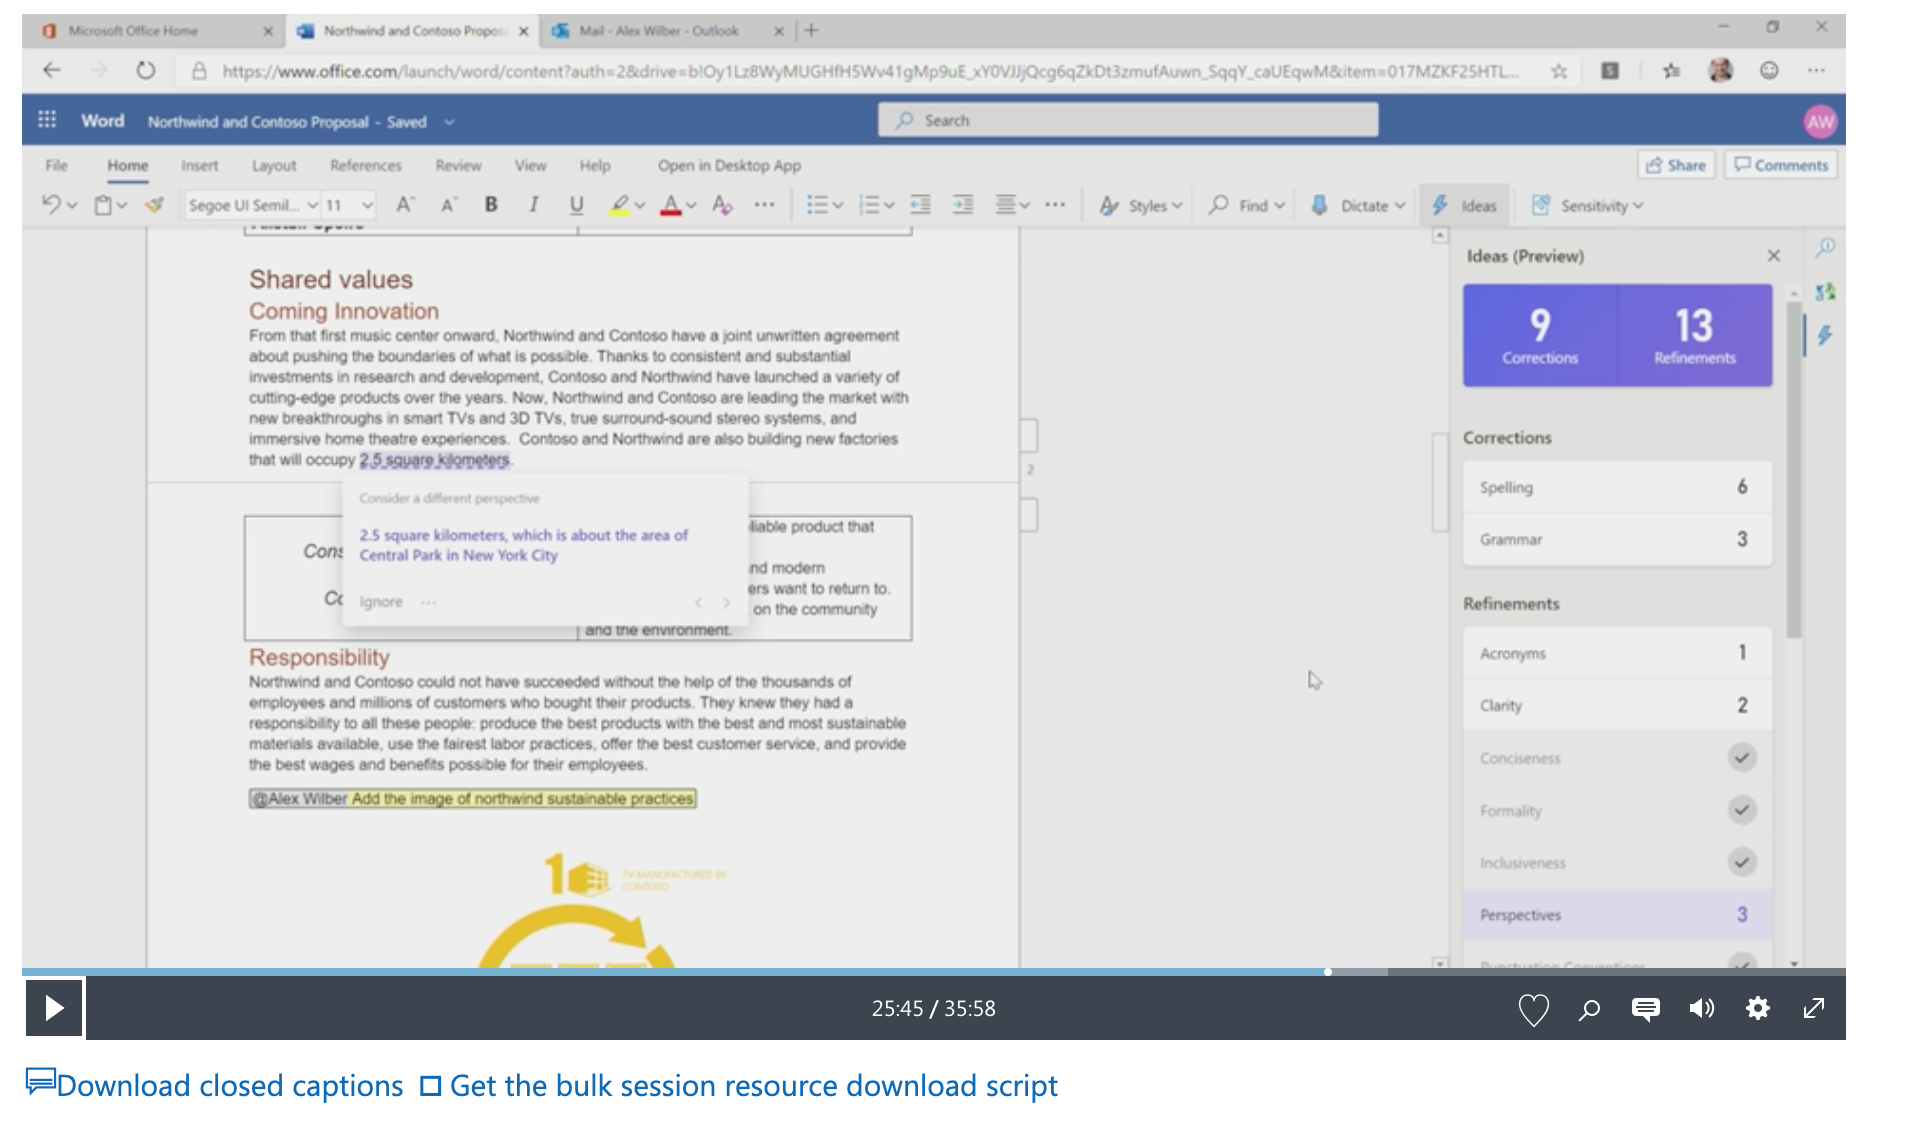Click the red font color icon

point(671,205)
